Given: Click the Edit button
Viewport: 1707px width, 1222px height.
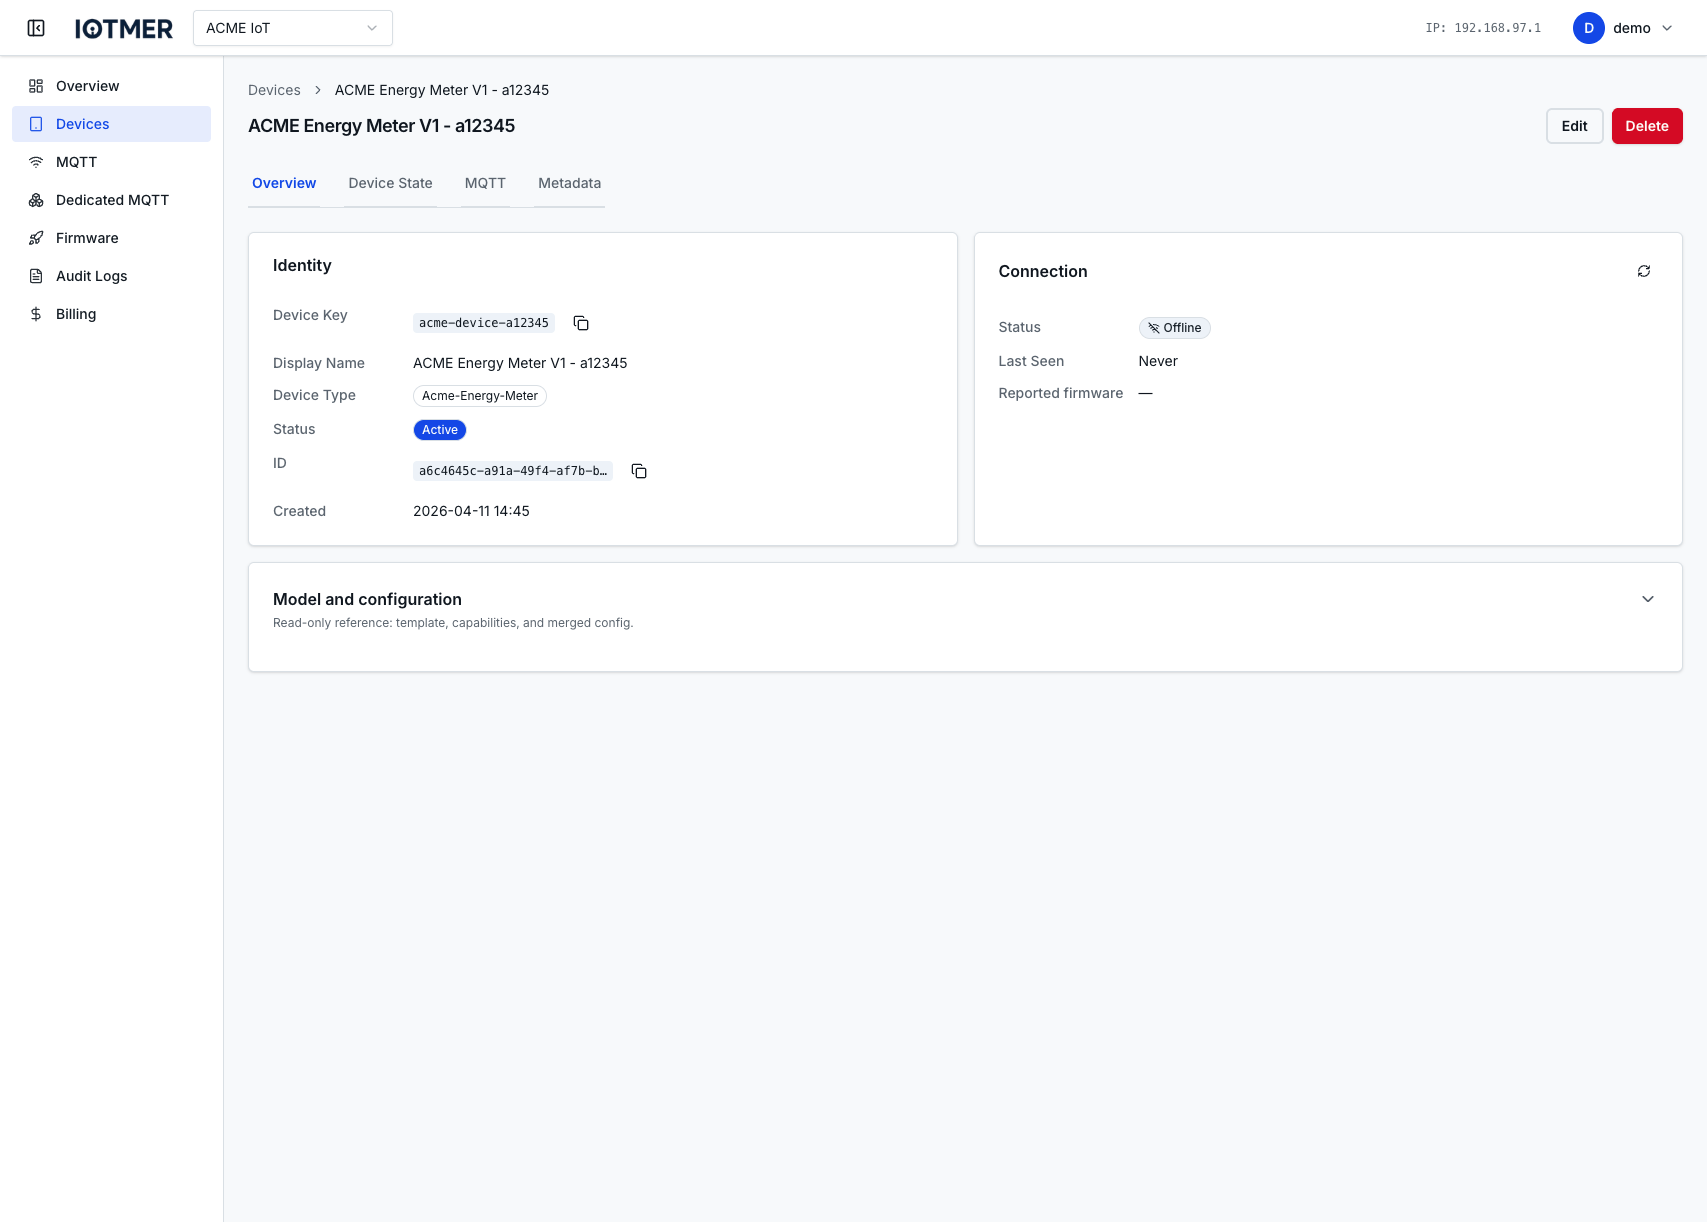Looking at the screenshot, I should pyautogui.click(x=1574, y=126).
